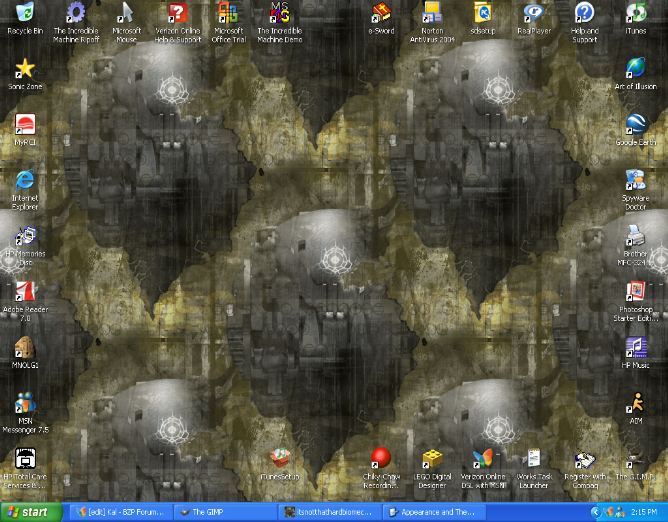Open the Windows Start menu
This screenshot has width=668, height=522.
tap(31, 512)
